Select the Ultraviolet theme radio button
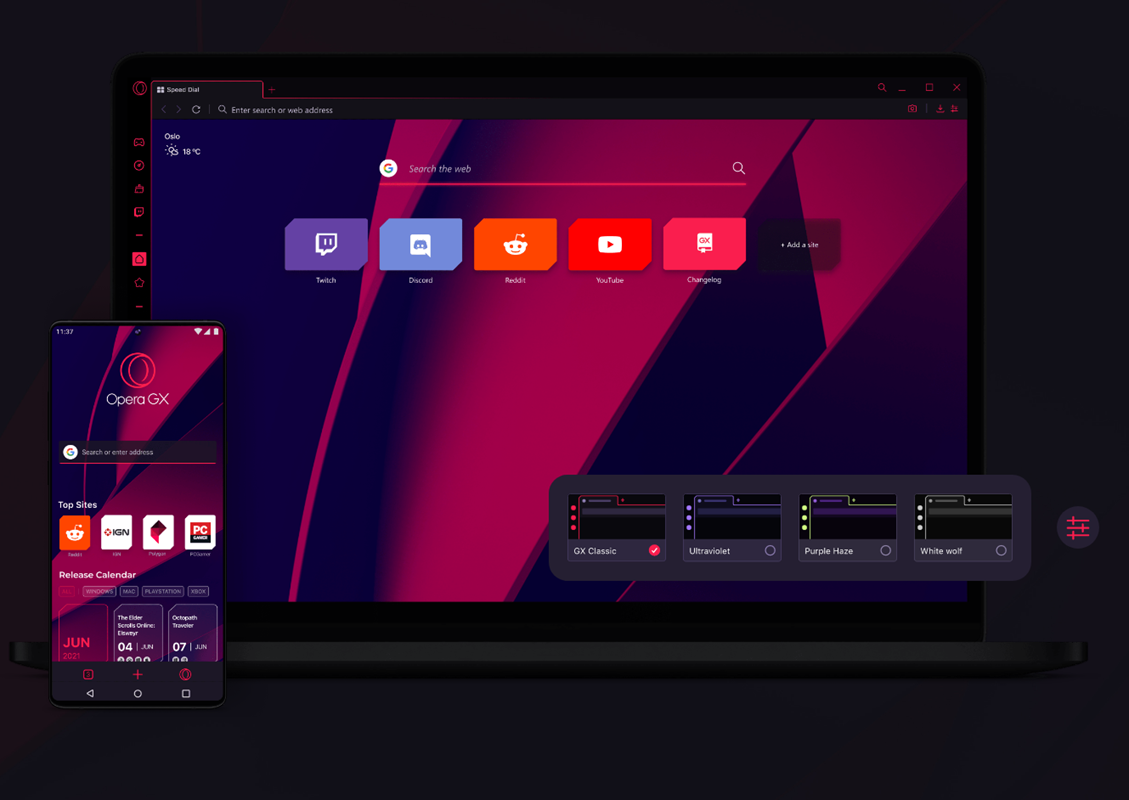 pos(770,550)
